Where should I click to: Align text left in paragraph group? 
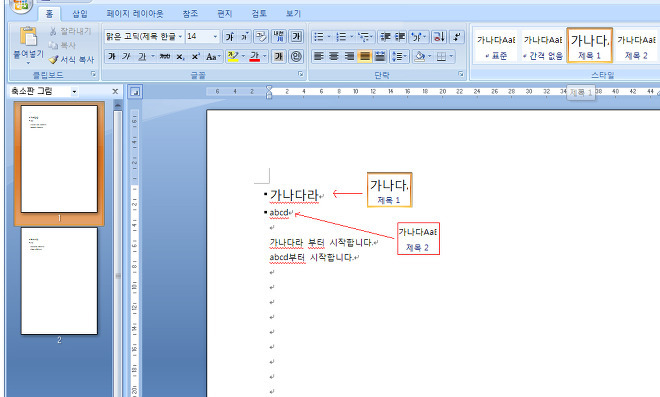pyautogui.click(x=319, y=56)
